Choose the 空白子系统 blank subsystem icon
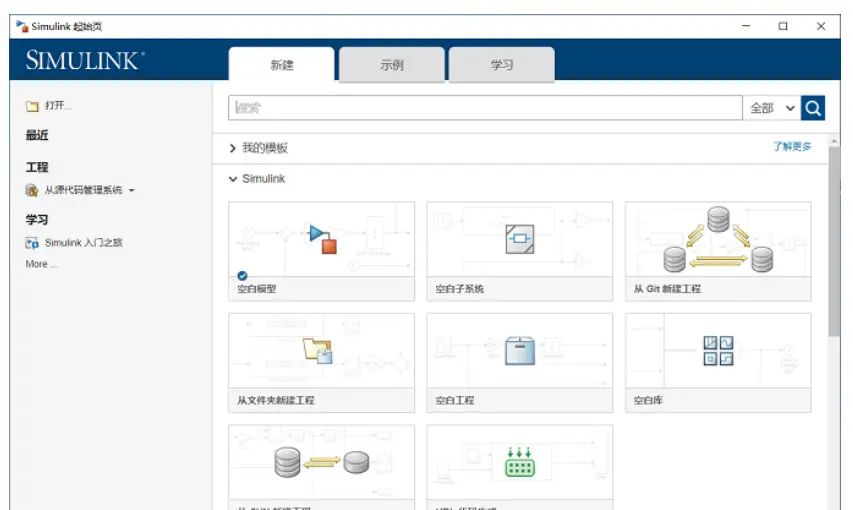Screen dimensions: 853x510 520,239
